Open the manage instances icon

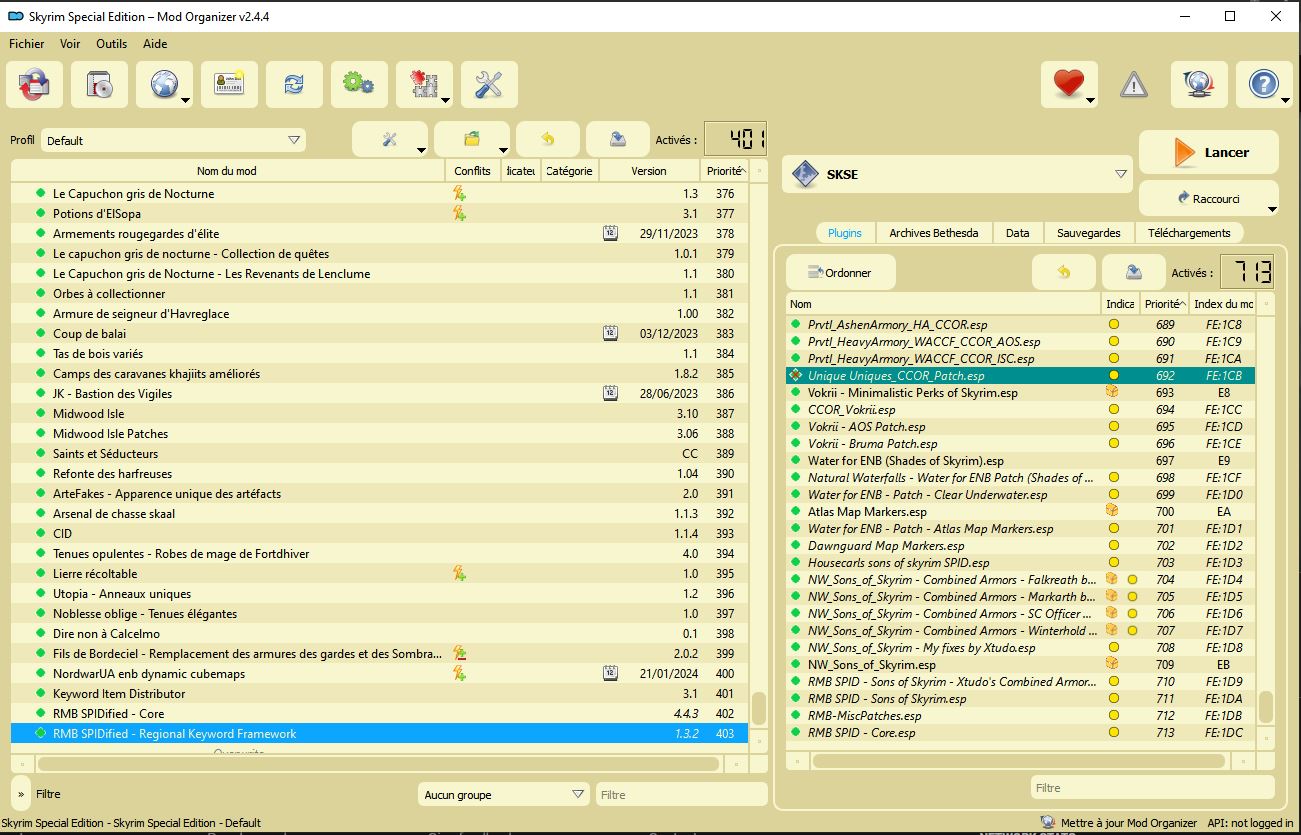tap(34, 85)
